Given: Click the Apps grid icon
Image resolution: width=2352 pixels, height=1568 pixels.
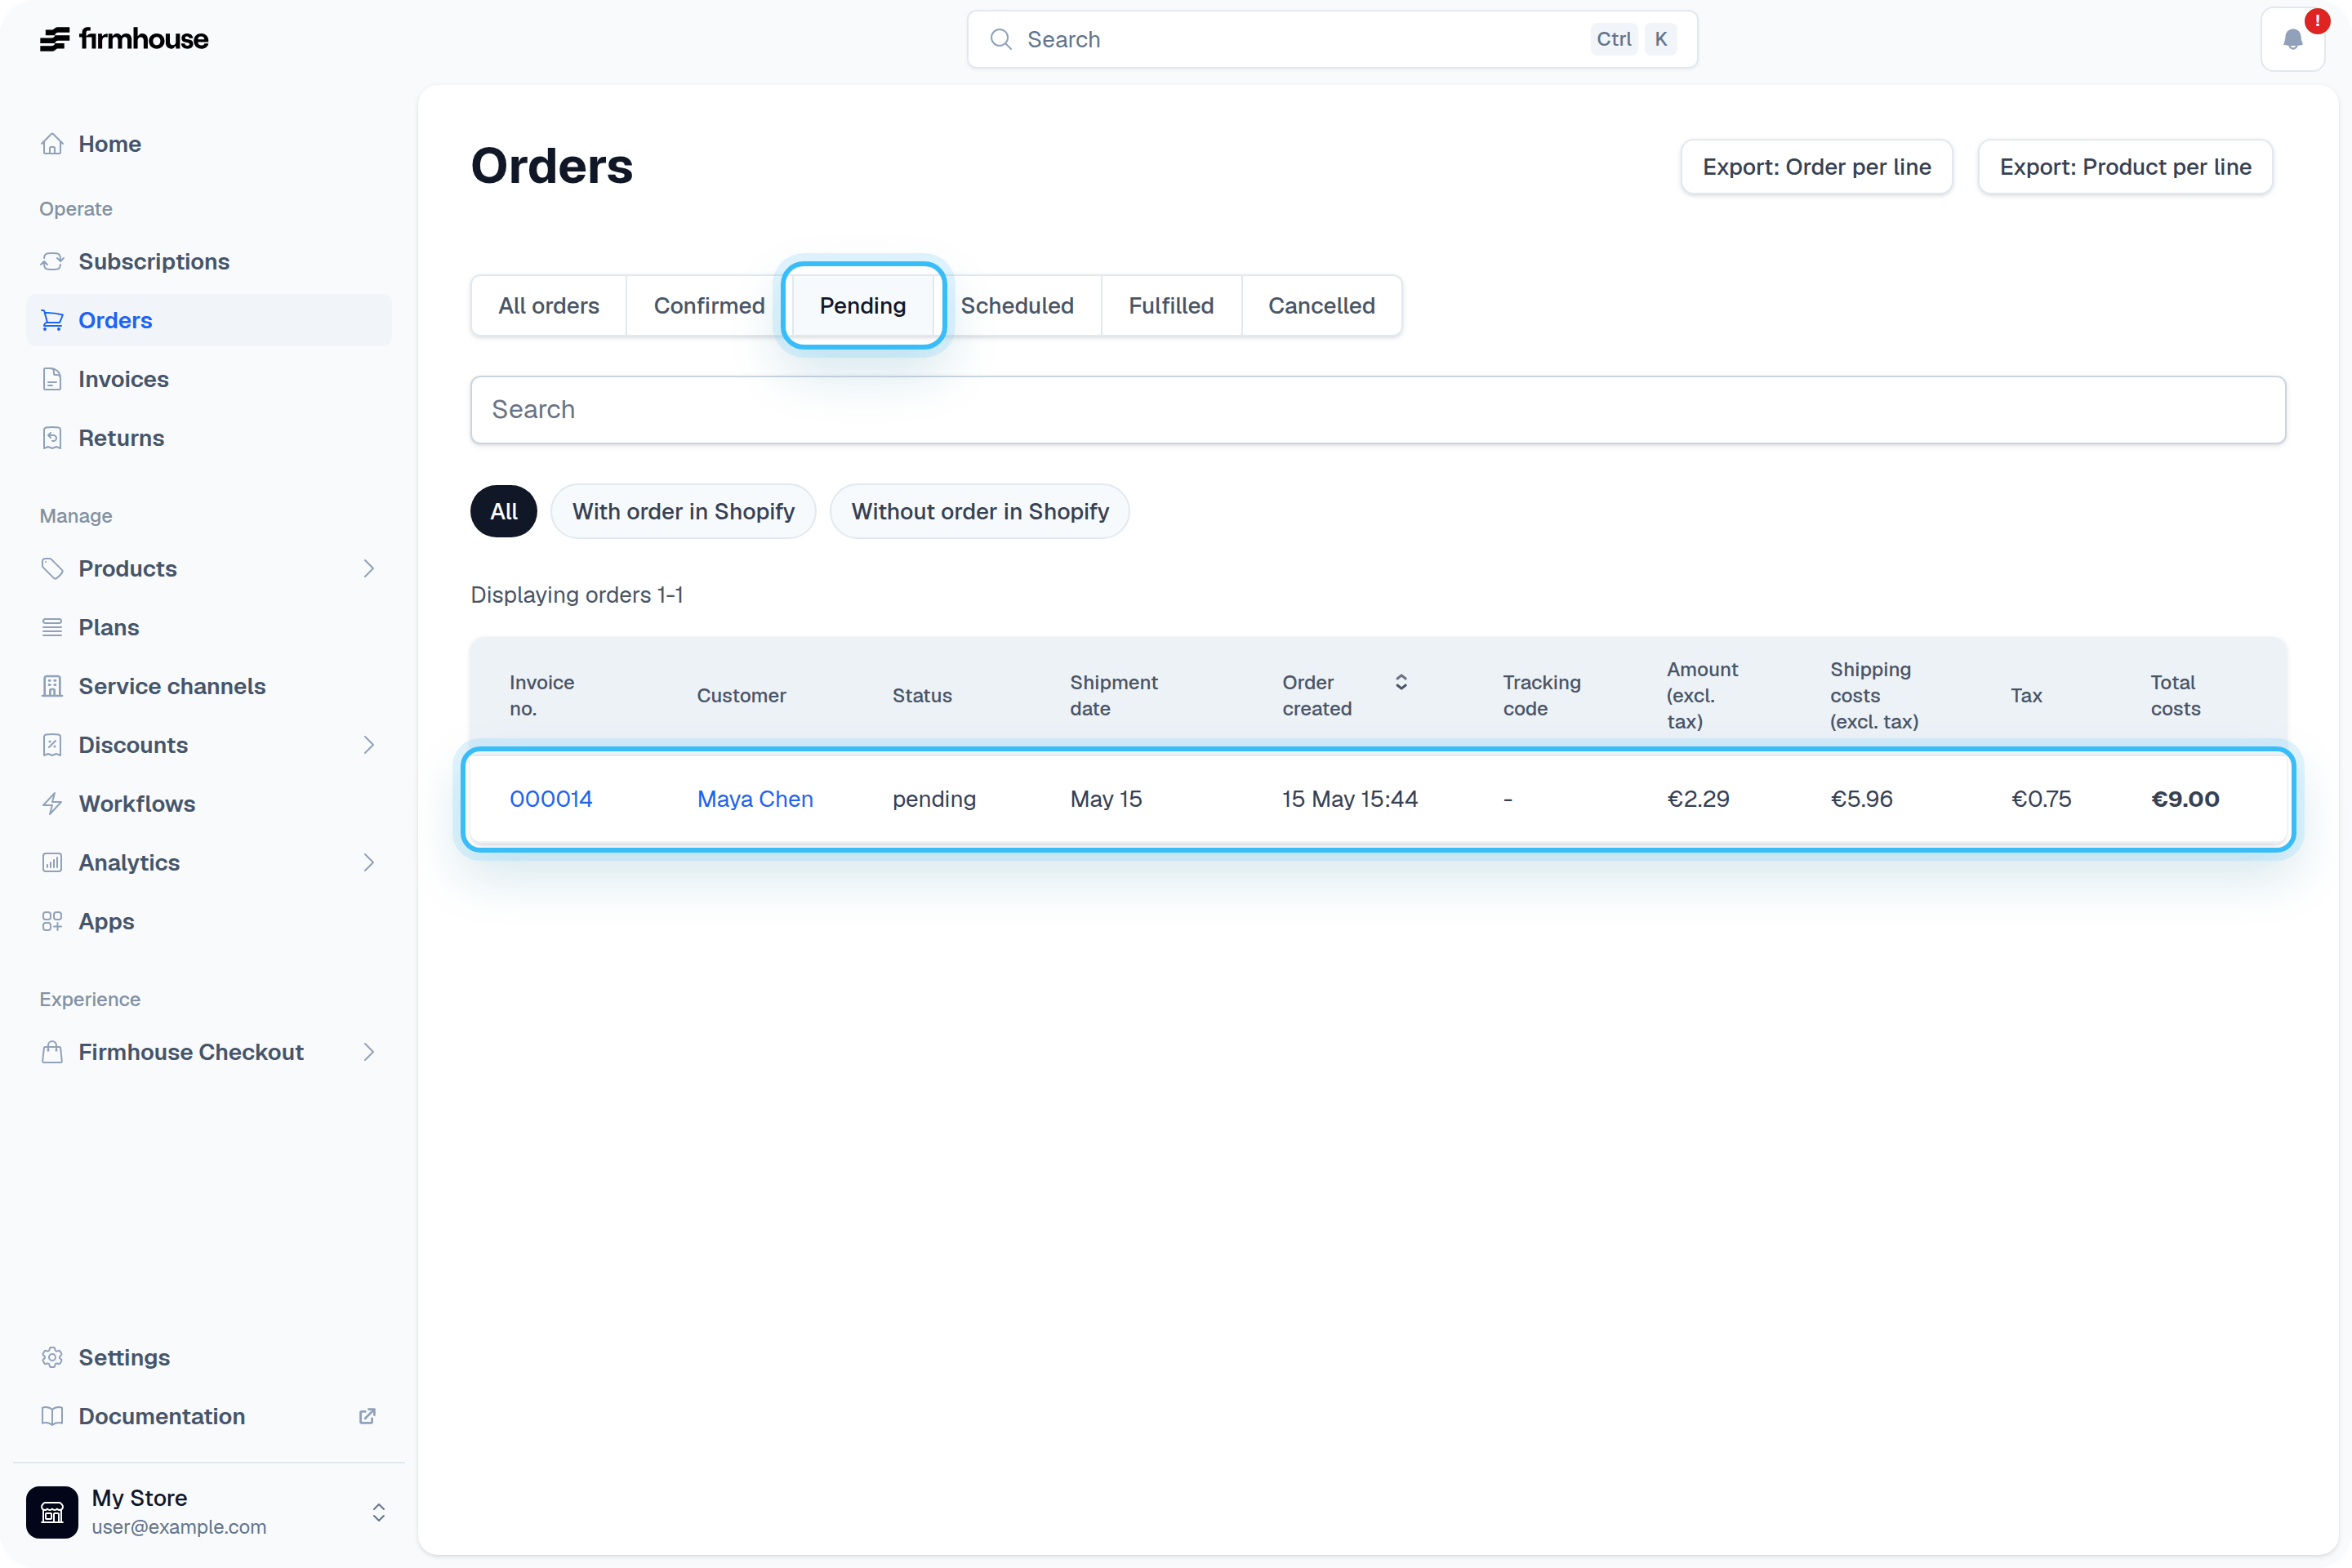Looking at the screenshot, I should coord(52,921).
